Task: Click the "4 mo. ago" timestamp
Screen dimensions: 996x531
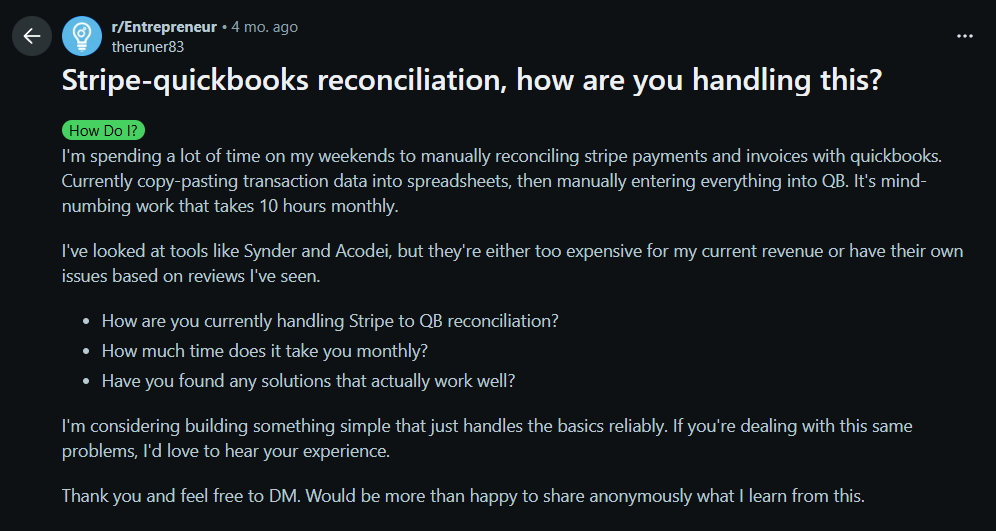Action: 264,27
